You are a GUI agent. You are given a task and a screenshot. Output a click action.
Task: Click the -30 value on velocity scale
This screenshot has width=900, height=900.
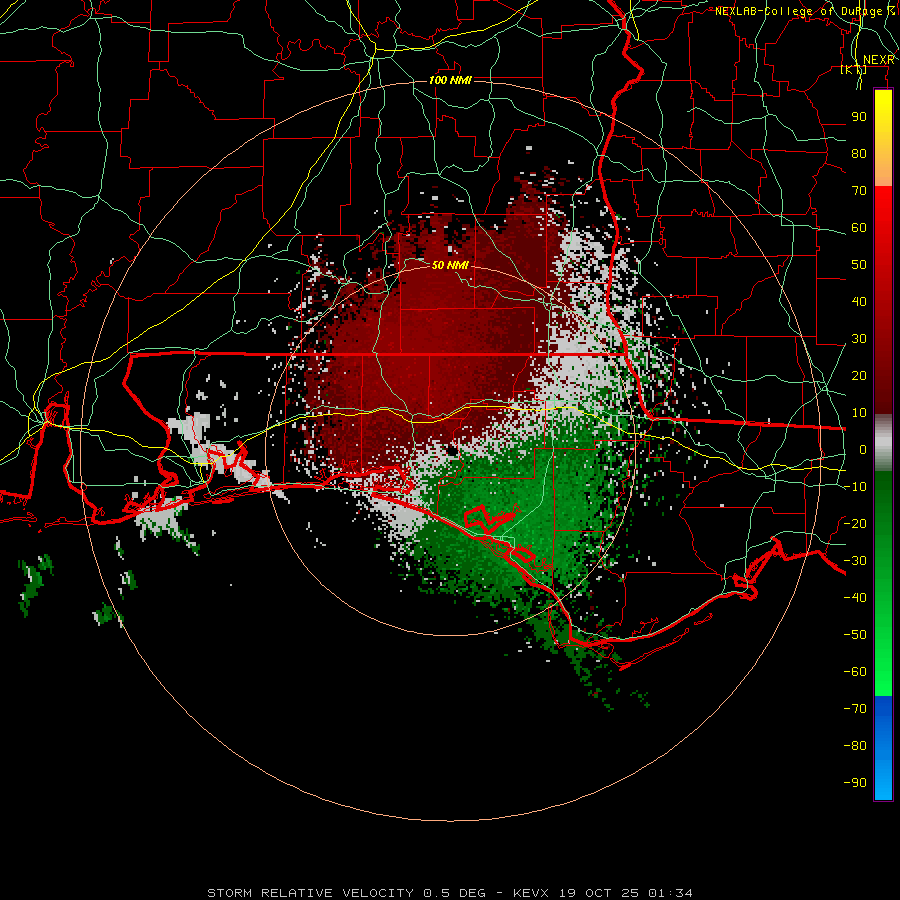coord(855,561)
